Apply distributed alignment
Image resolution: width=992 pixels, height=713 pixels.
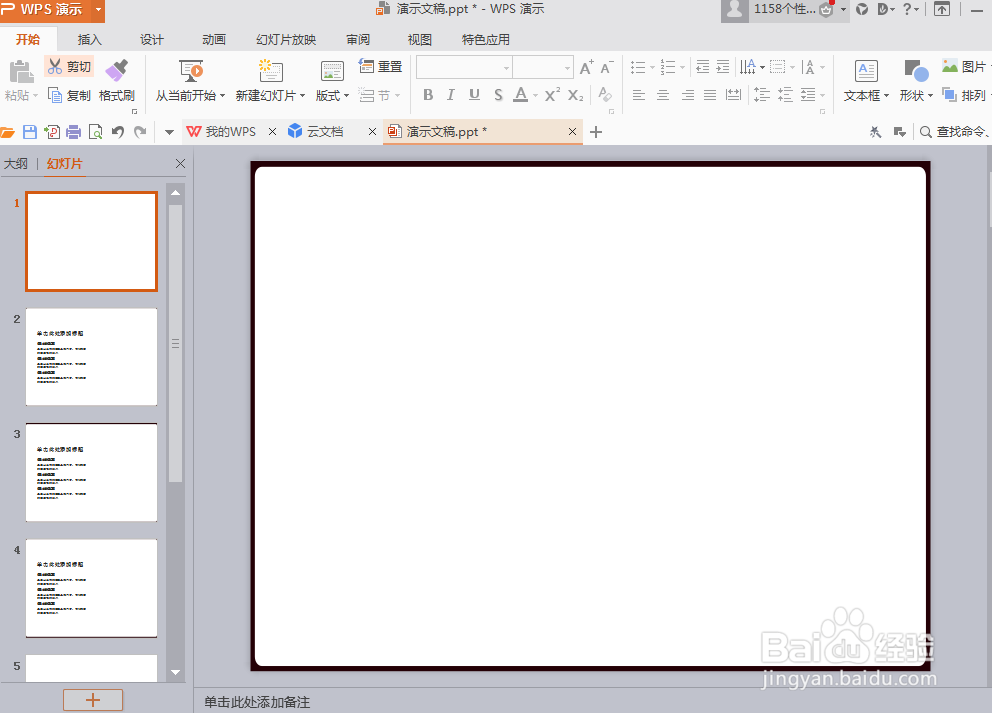[733, 96]
